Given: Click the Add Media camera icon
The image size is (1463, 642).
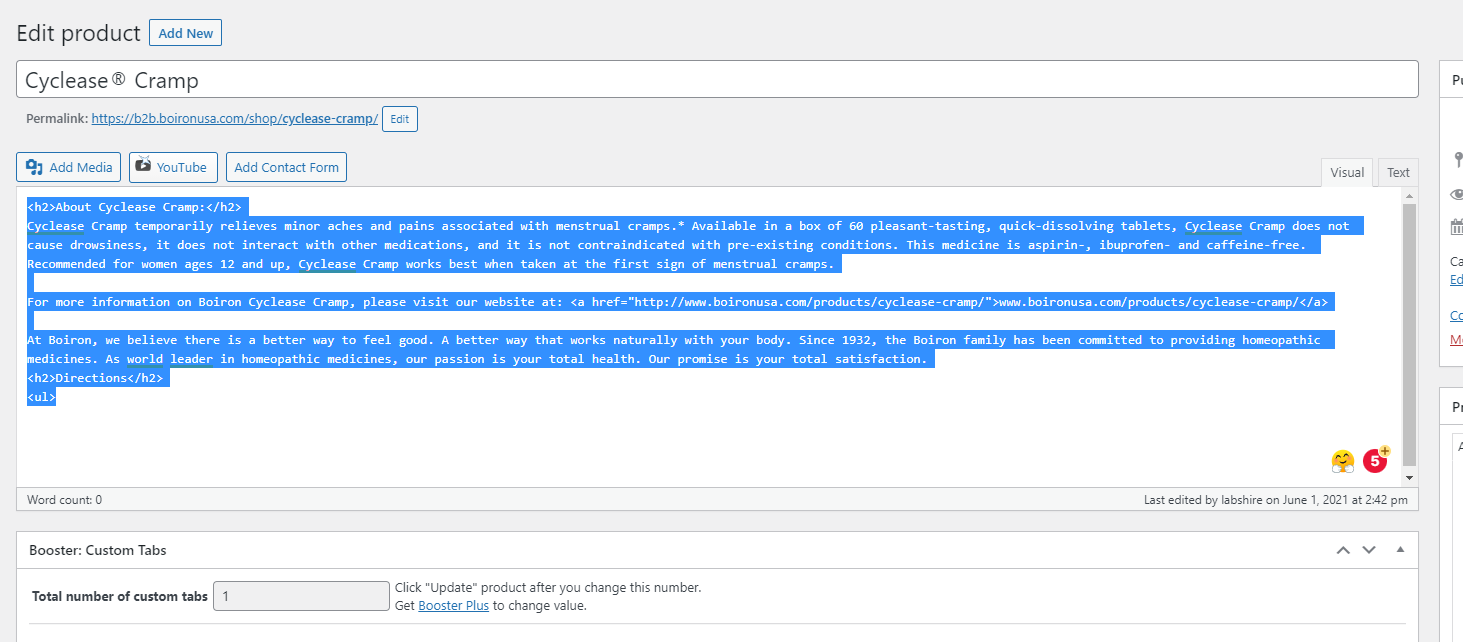Looking at the screenshot, I should click(34, 167).
